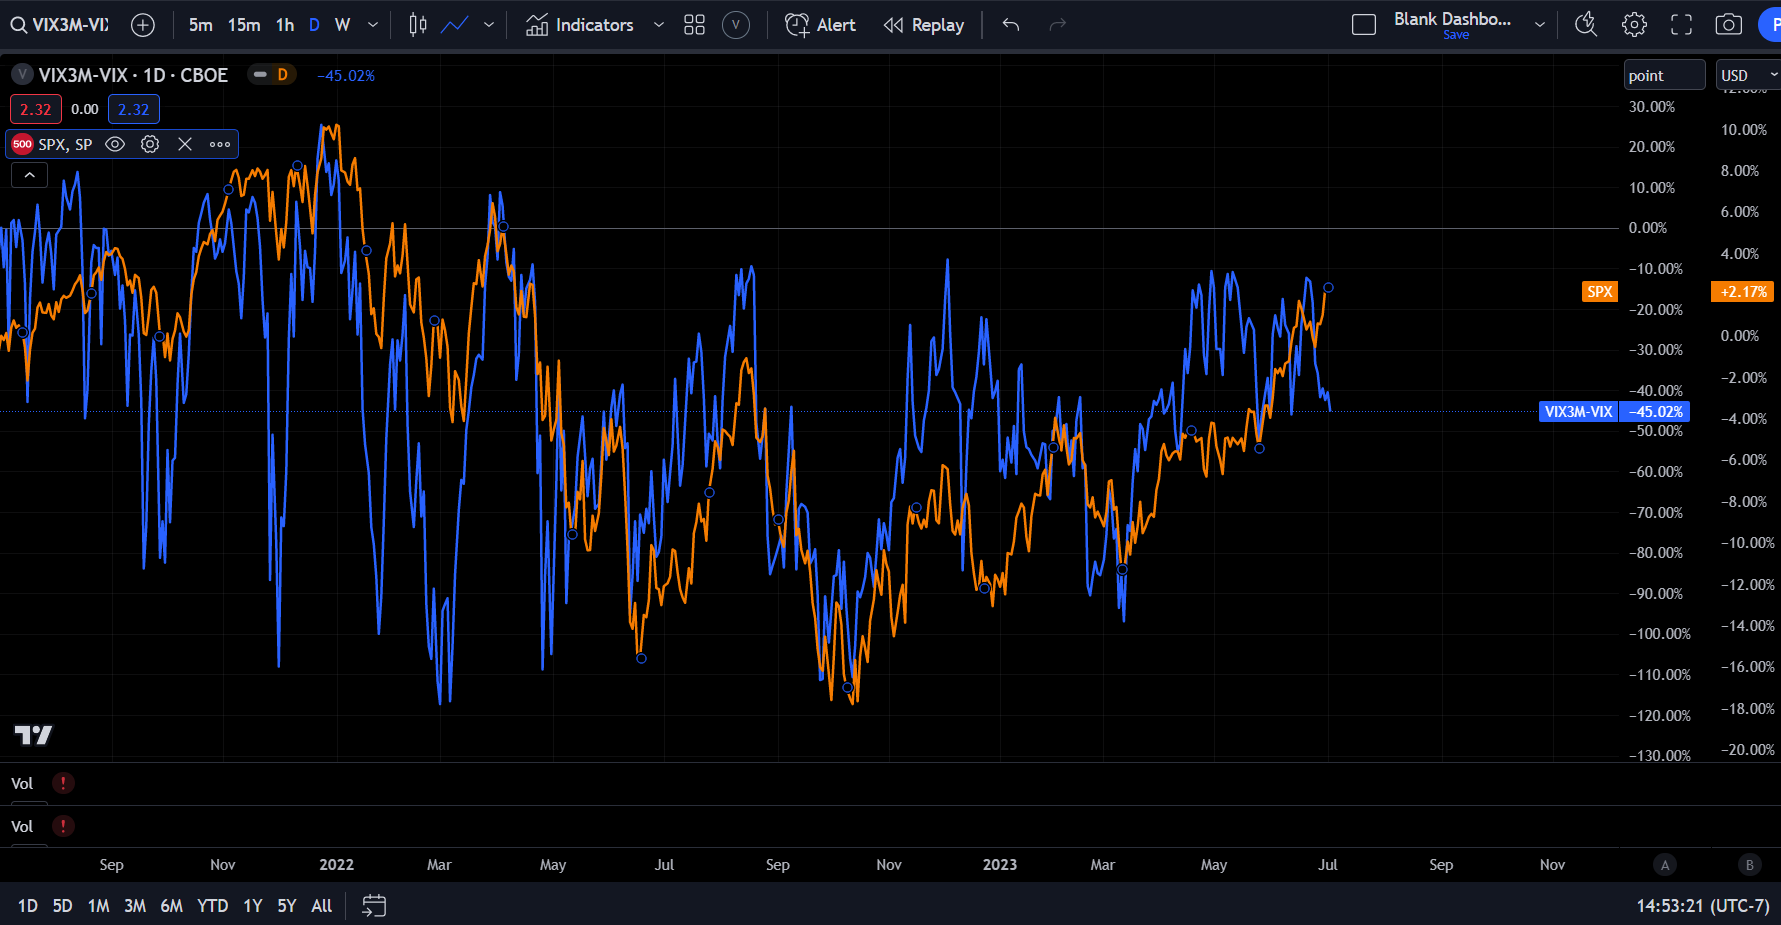The height and width of the screenshot is (925, 1781).
Task: Set the date range to 3M
Action: point(135,906)
